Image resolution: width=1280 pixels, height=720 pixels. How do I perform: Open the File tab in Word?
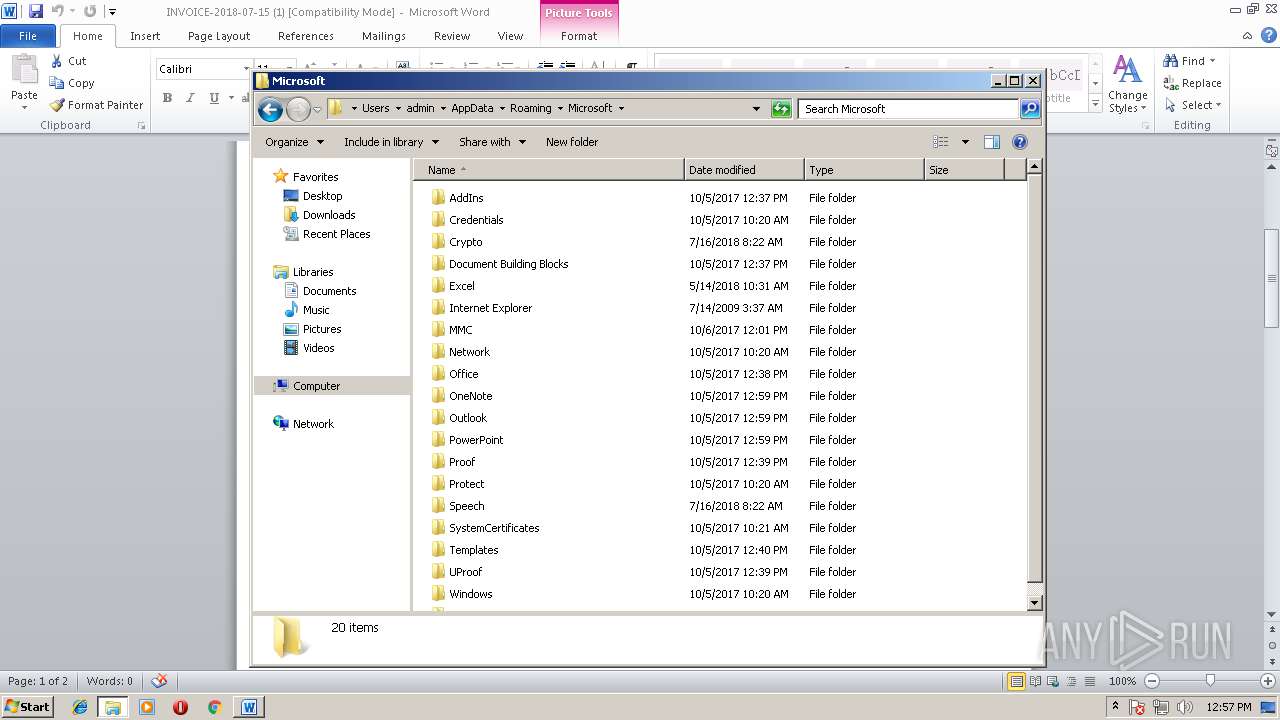[28, 36]
